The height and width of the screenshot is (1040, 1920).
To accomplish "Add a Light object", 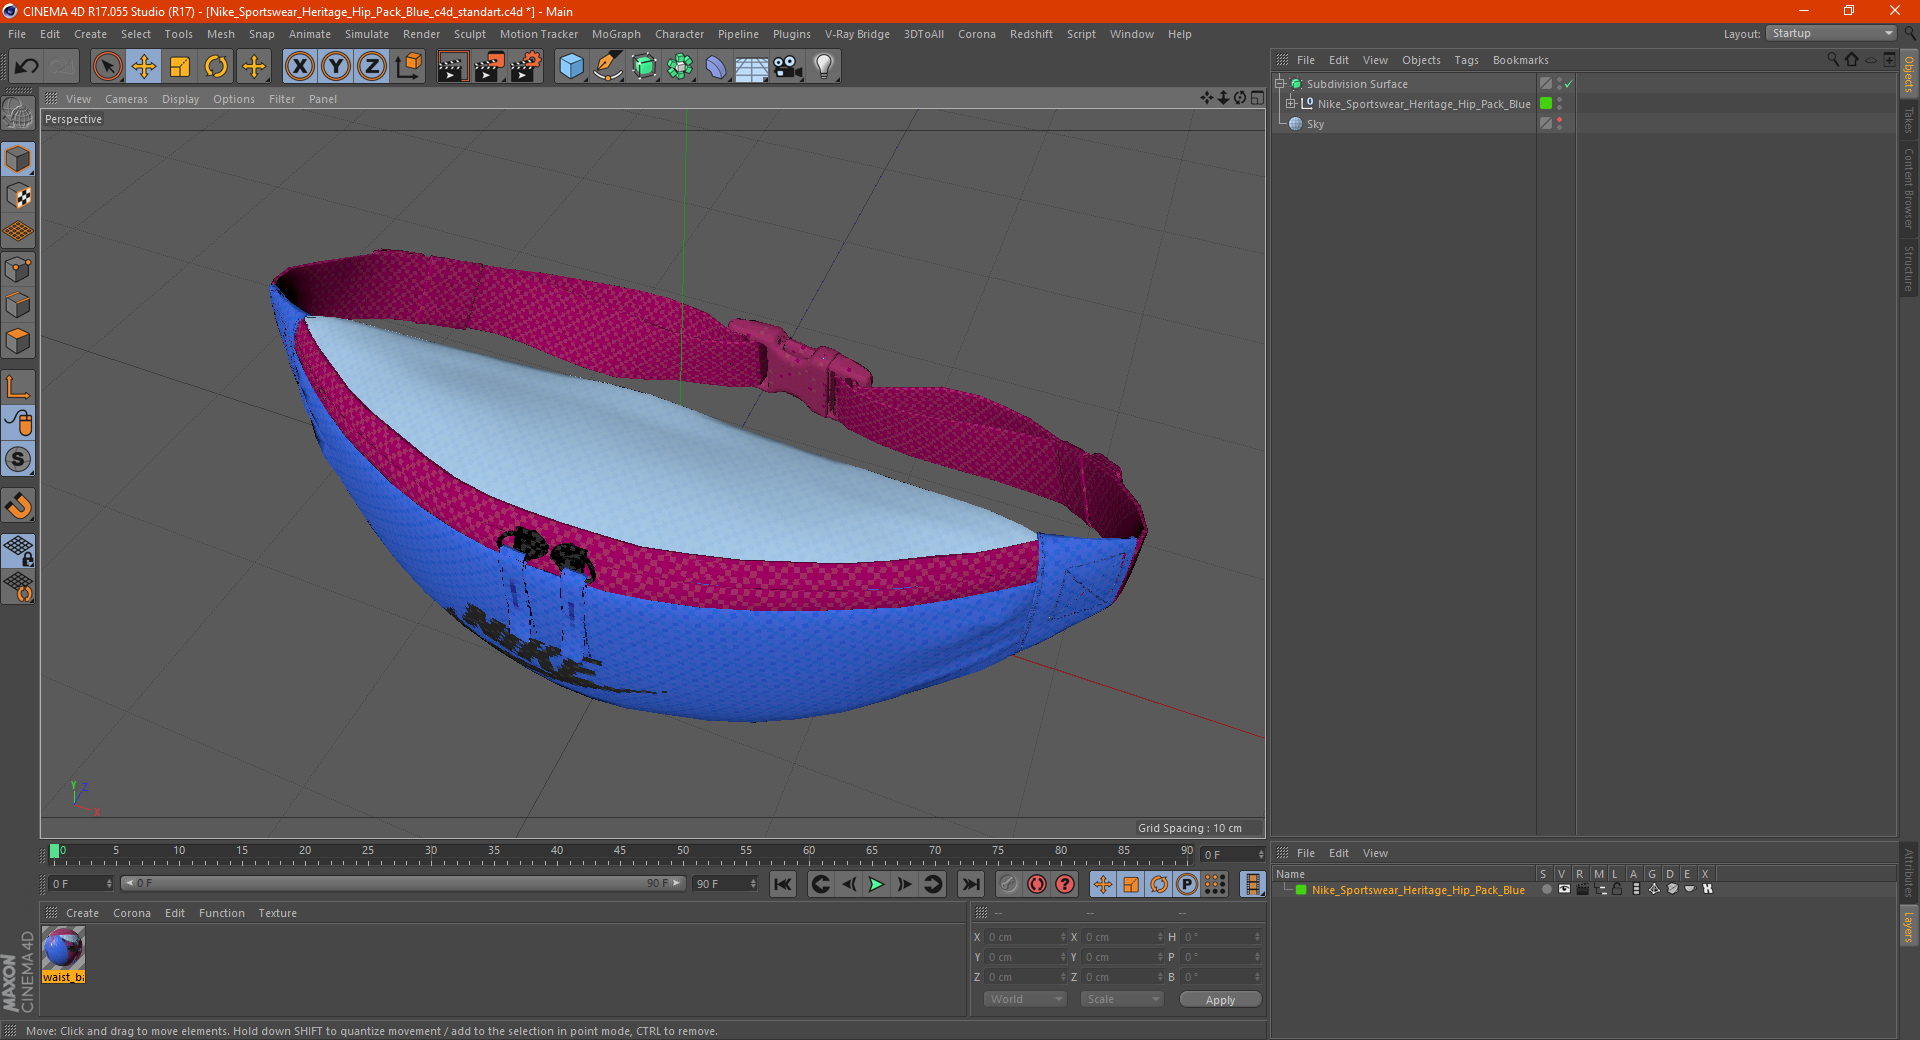I will (824, 67).
